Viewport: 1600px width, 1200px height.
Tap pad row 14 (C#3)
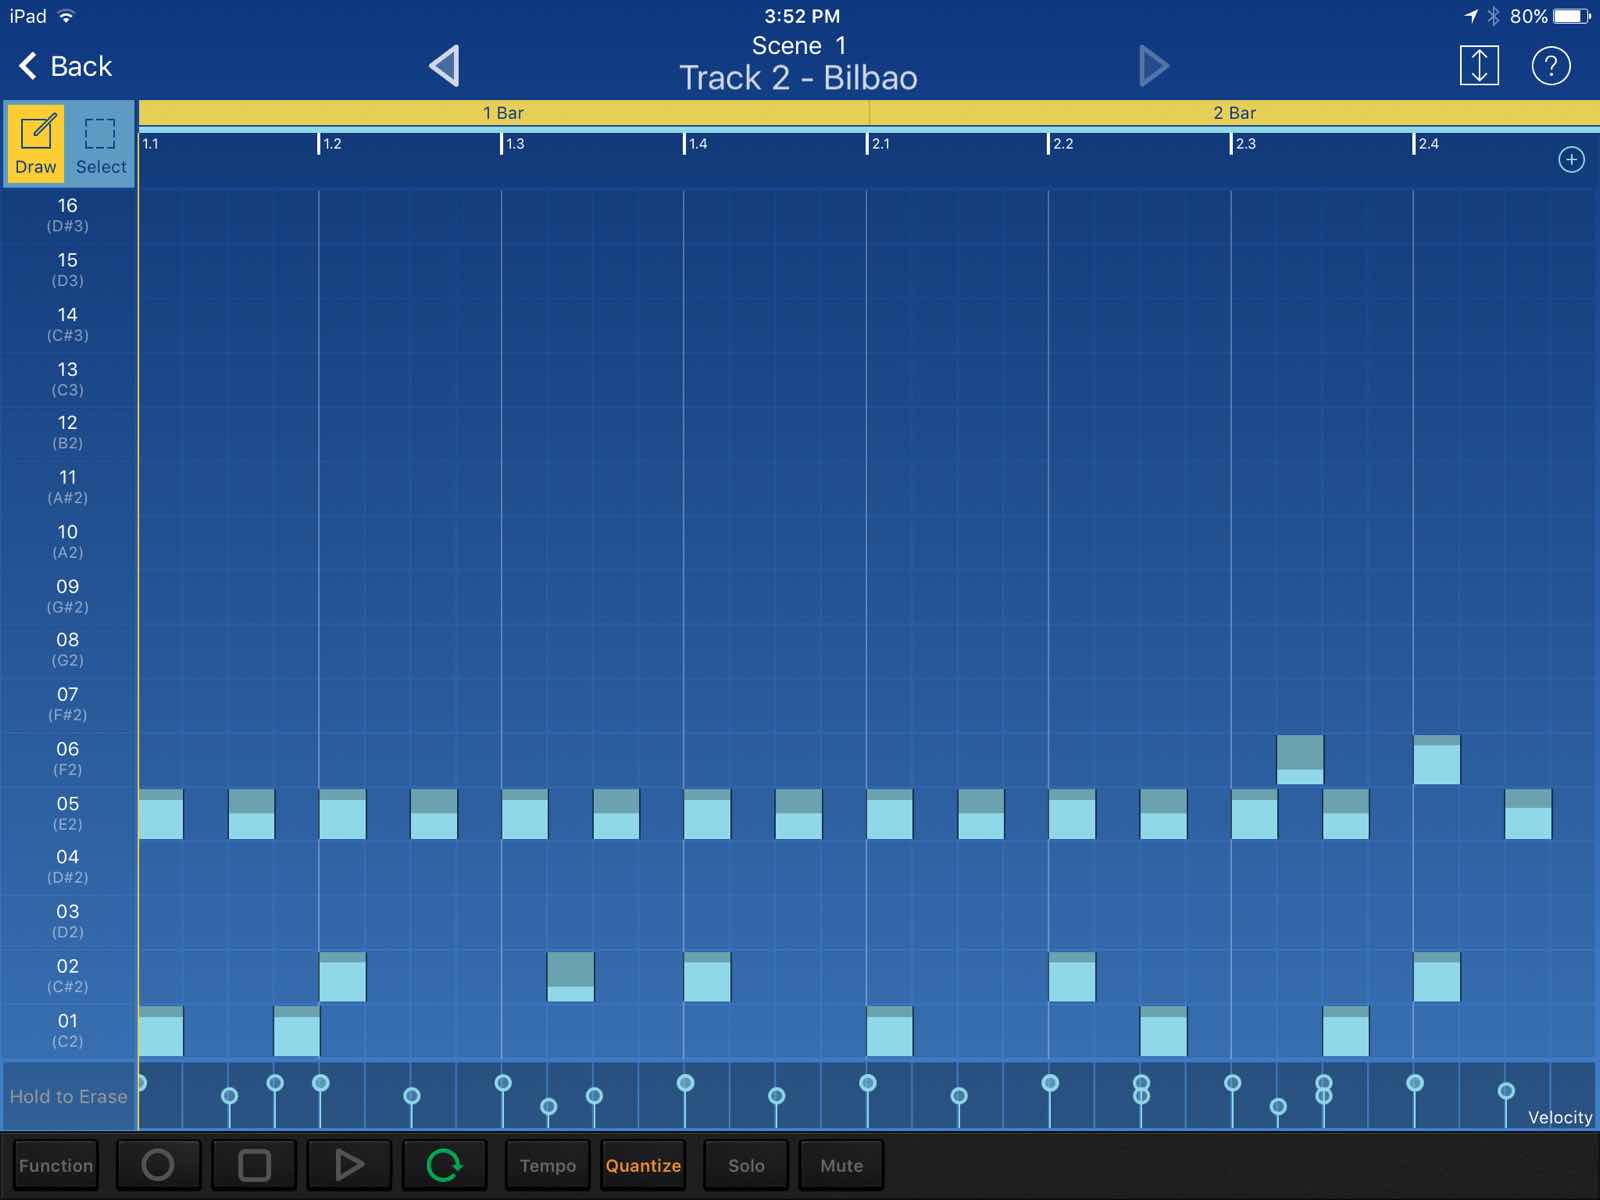(x=68, y=325)
